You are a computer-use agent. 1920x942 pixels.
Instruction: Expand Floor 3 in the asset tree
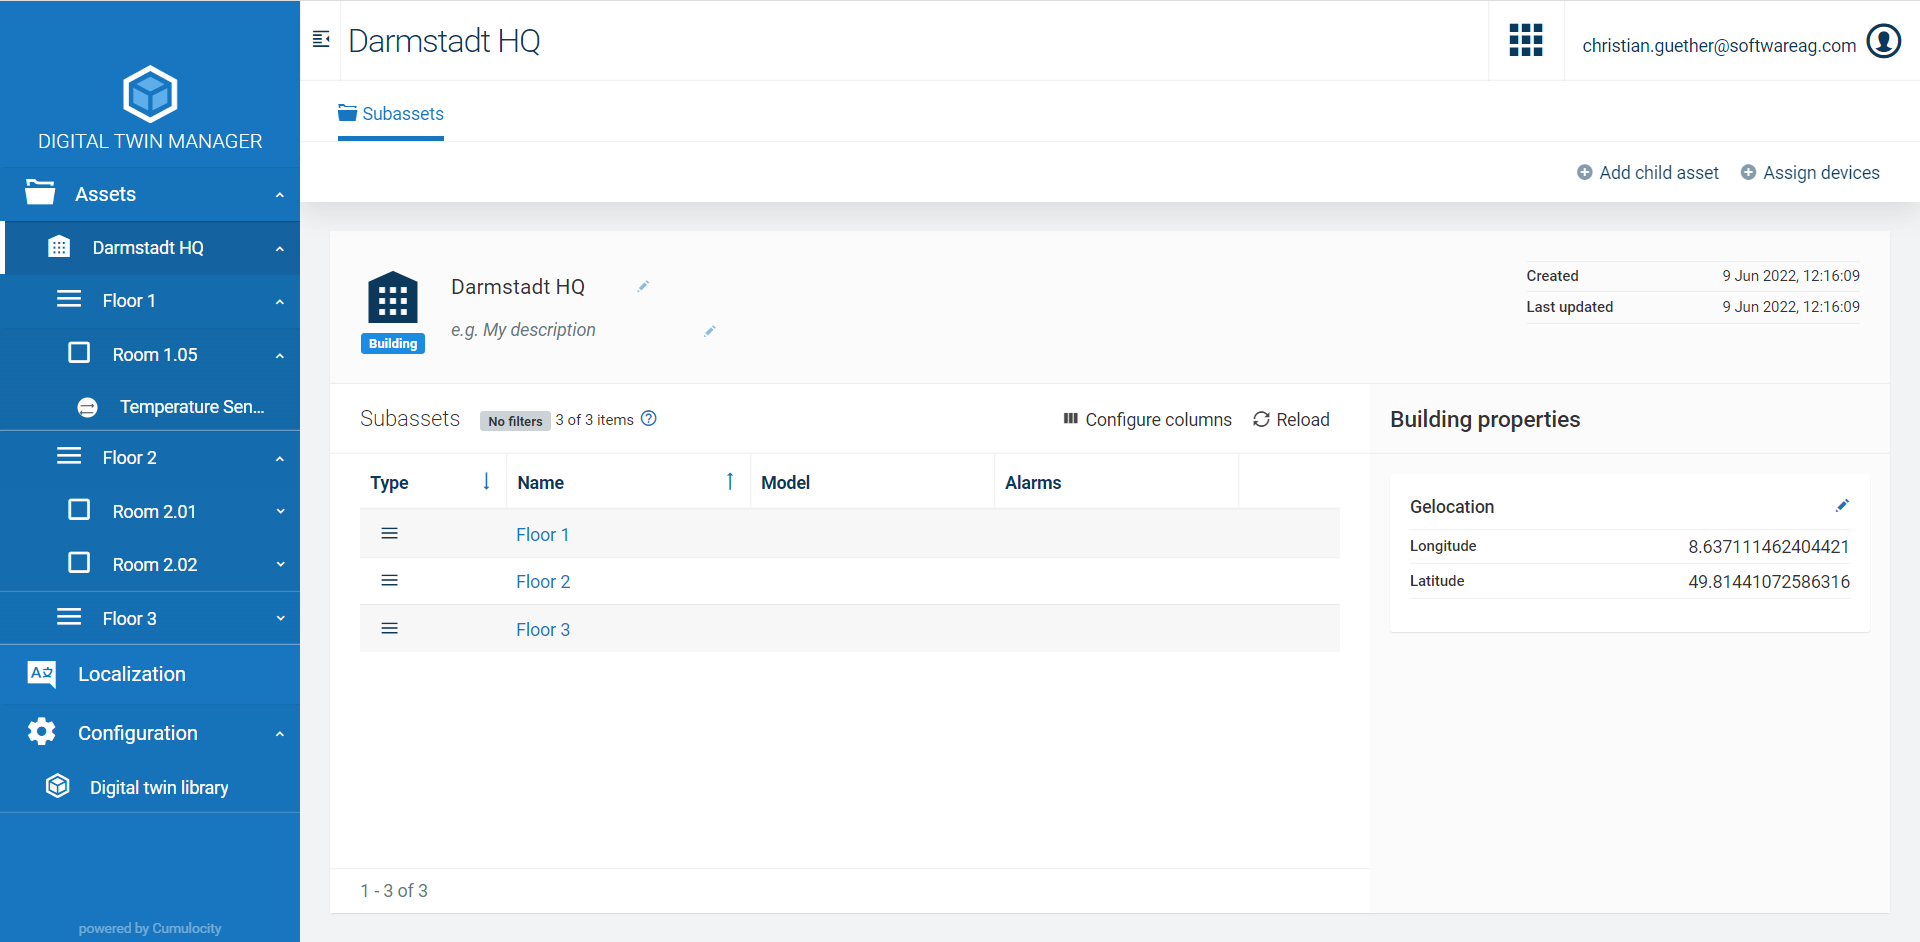point(280,618)
